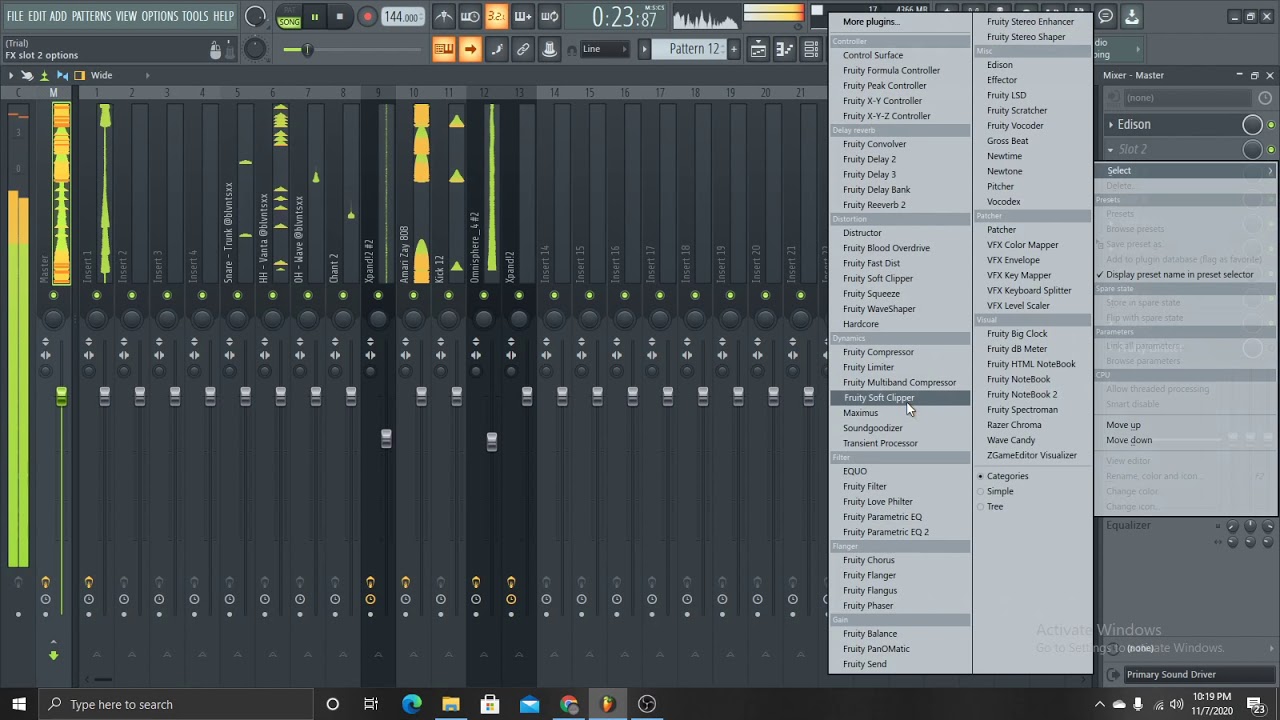Toggle SONG/PAT playback mode
The height and width of the screenshot is (720, 1280).
pyautogui.click(x=289, y=17)
